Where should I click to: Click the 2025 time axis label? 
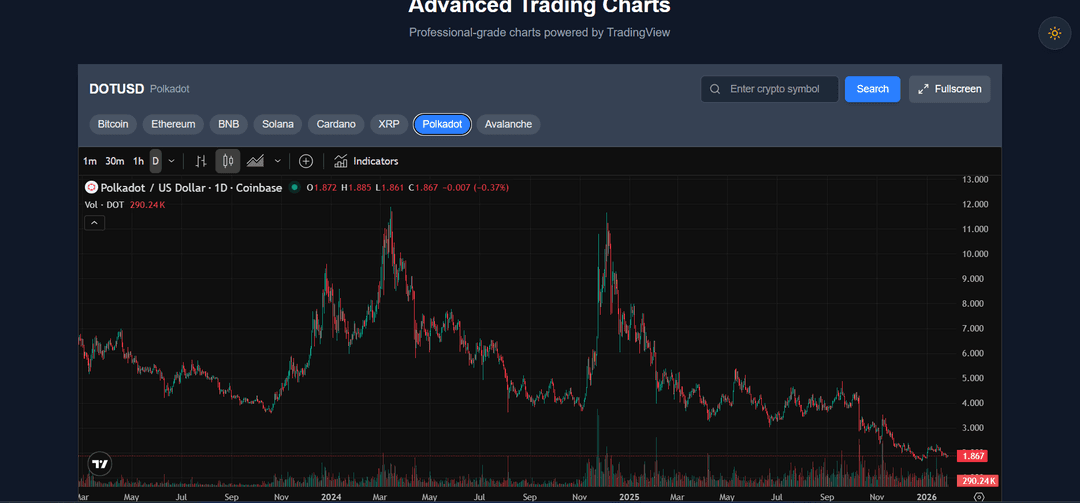point(630,497)
